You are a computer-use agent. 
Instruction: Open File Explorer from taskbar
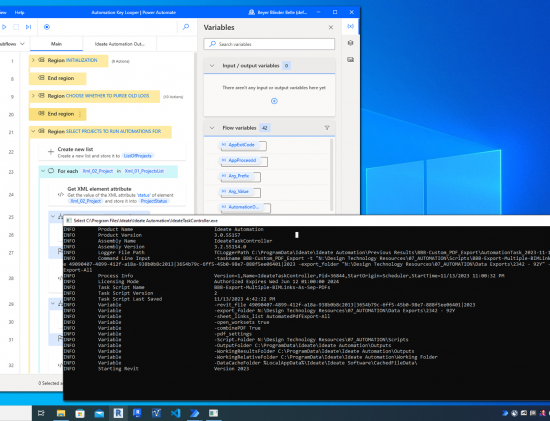(x=61, y=413)
